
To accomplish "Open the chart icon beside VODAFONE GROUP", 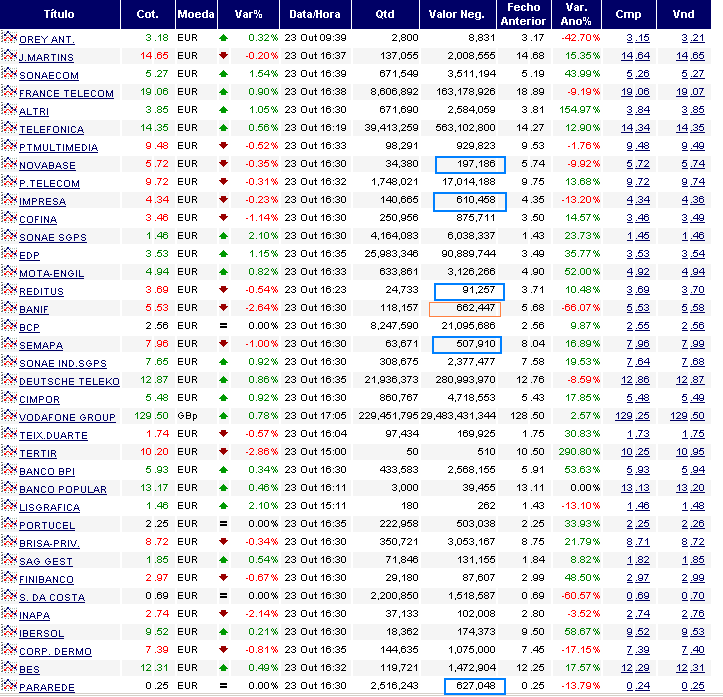I will (9, 415).
